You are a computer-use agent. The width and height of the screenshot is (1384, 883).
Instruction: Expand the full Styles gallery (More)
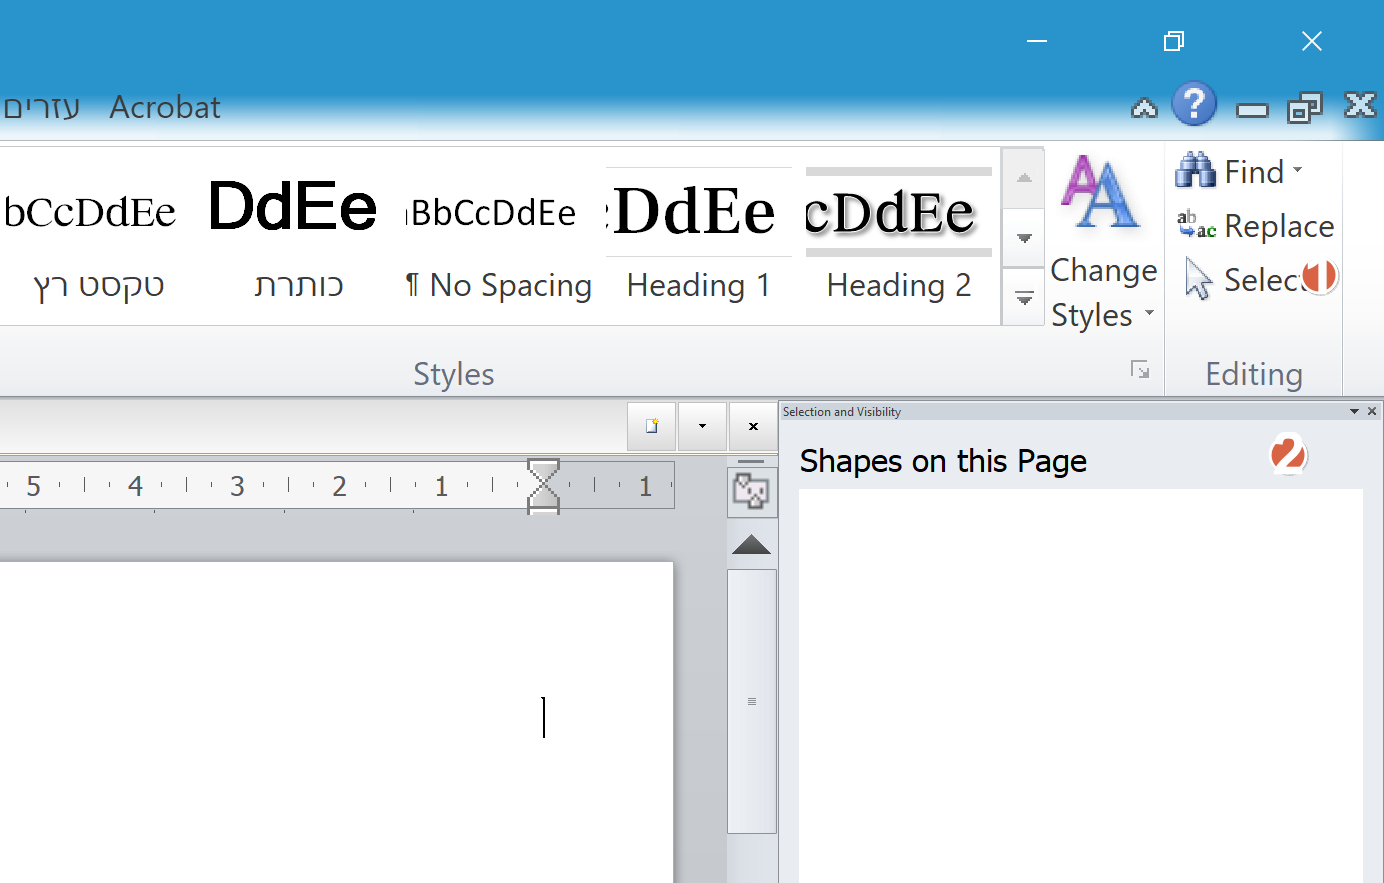tap(1024, 297)
